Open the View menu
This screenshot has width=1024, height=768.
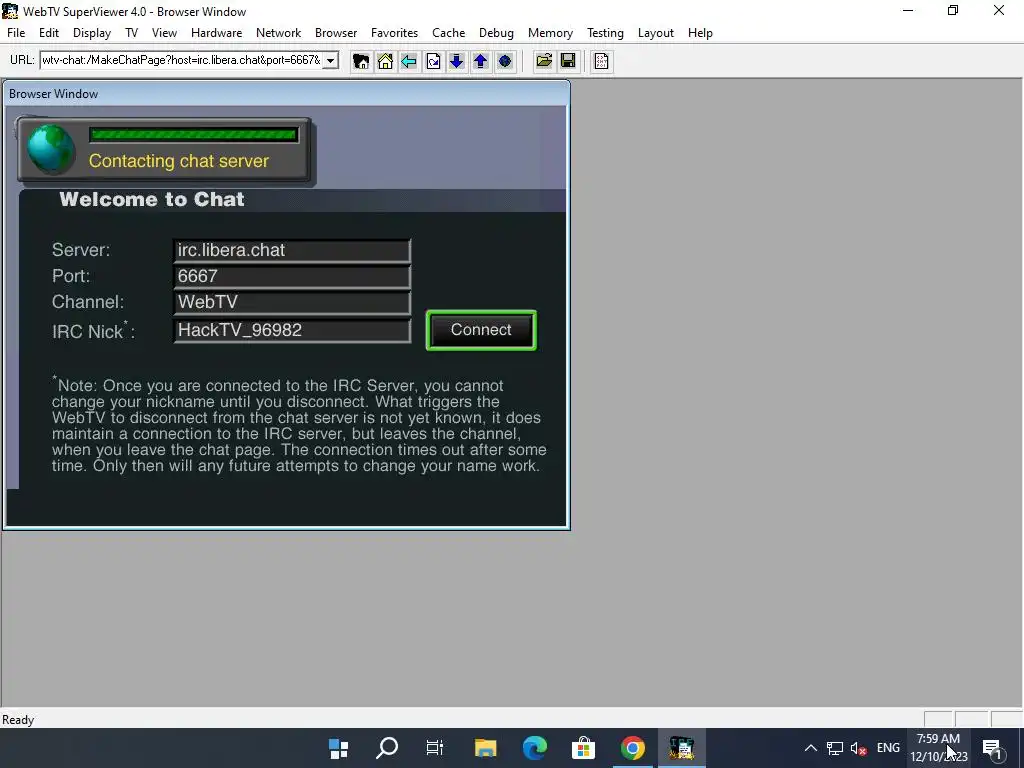[165, 33]
